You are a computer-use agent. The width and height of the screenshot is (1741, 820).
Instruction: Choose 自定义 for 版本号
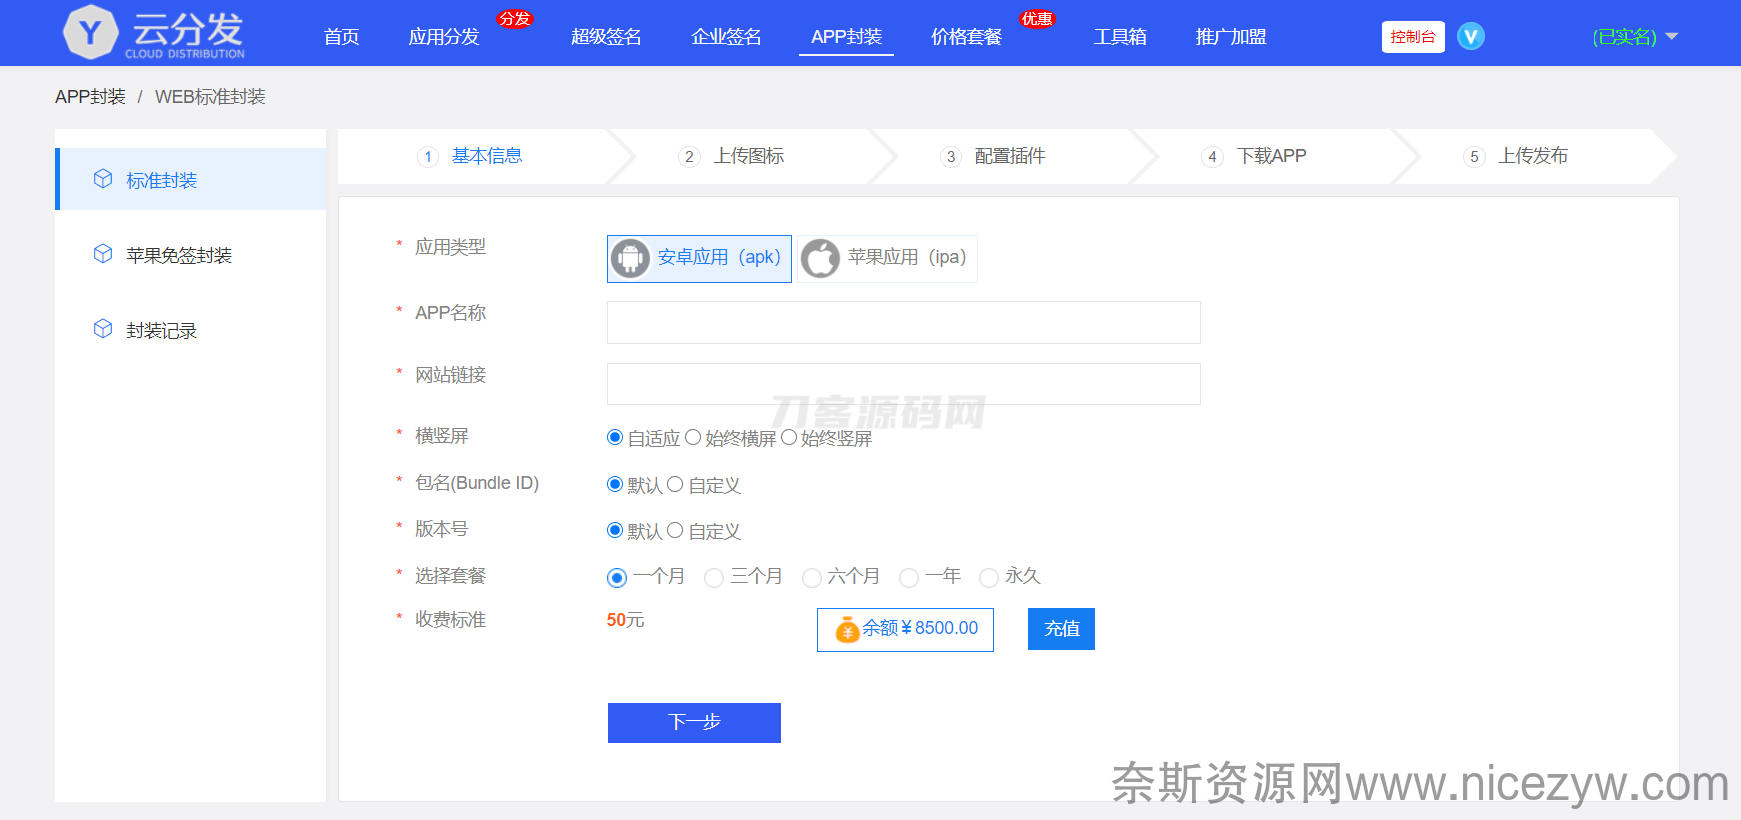pyautogui.click(x=675, y=530)
